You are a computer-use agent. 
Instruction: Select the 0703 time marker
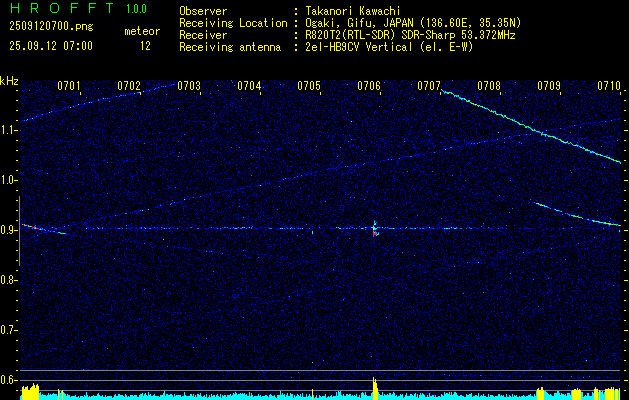point(189,86)
